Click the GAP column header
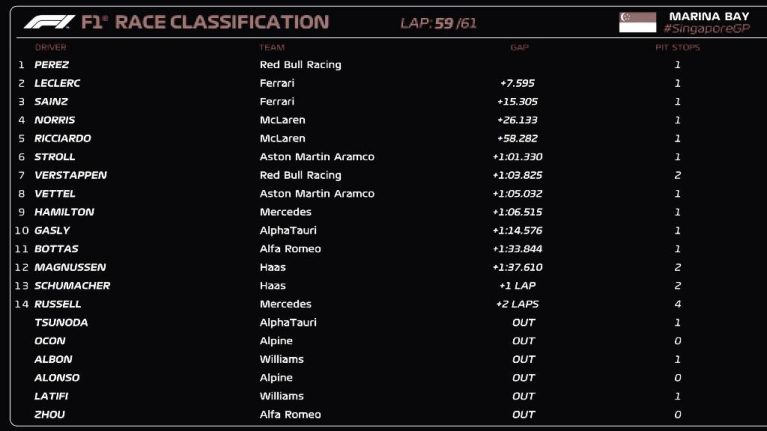The image size is (767, 431). point(519,47)
